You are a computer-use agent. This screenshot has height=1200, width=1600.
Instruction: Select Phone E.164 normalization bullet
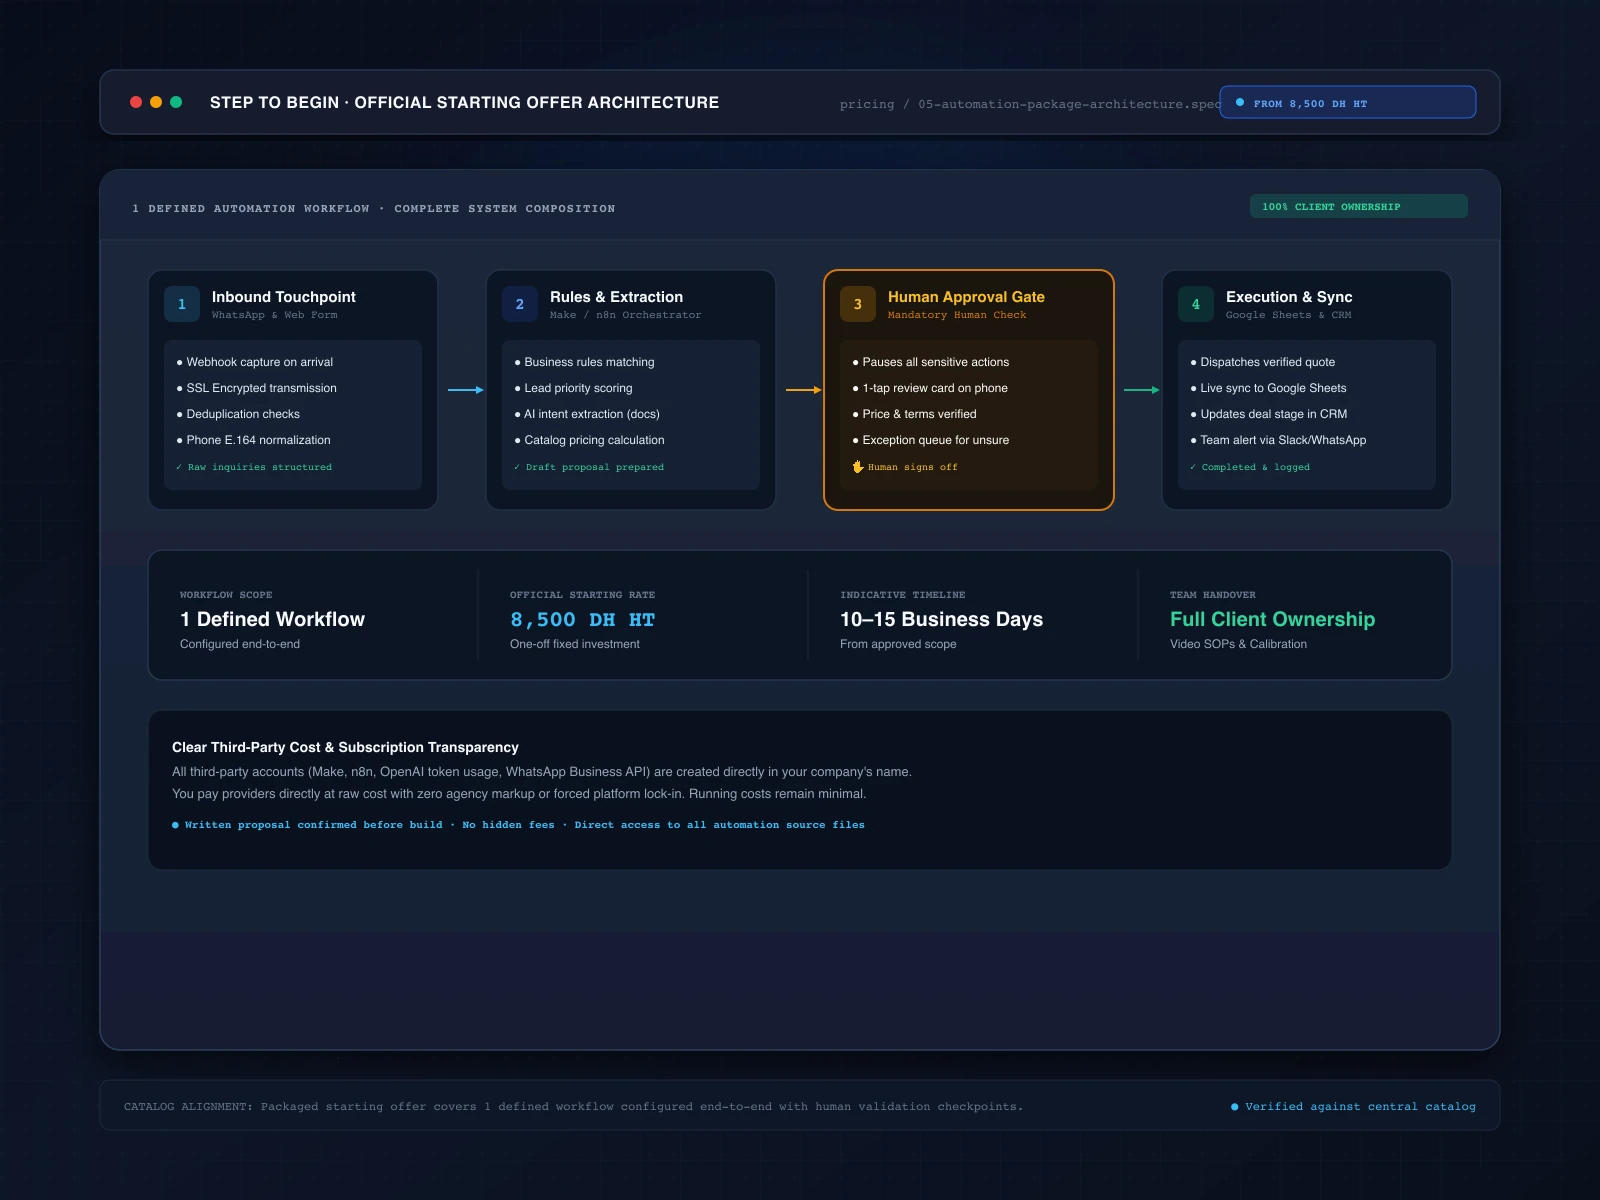coord(253,440)
